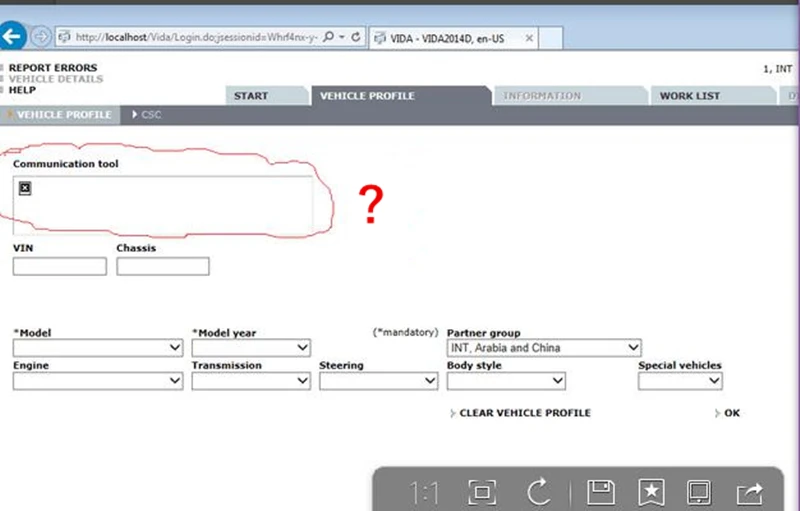Click the OK button
The height and width of the screenshot is (511, 800).
click(x=732, y=413)
